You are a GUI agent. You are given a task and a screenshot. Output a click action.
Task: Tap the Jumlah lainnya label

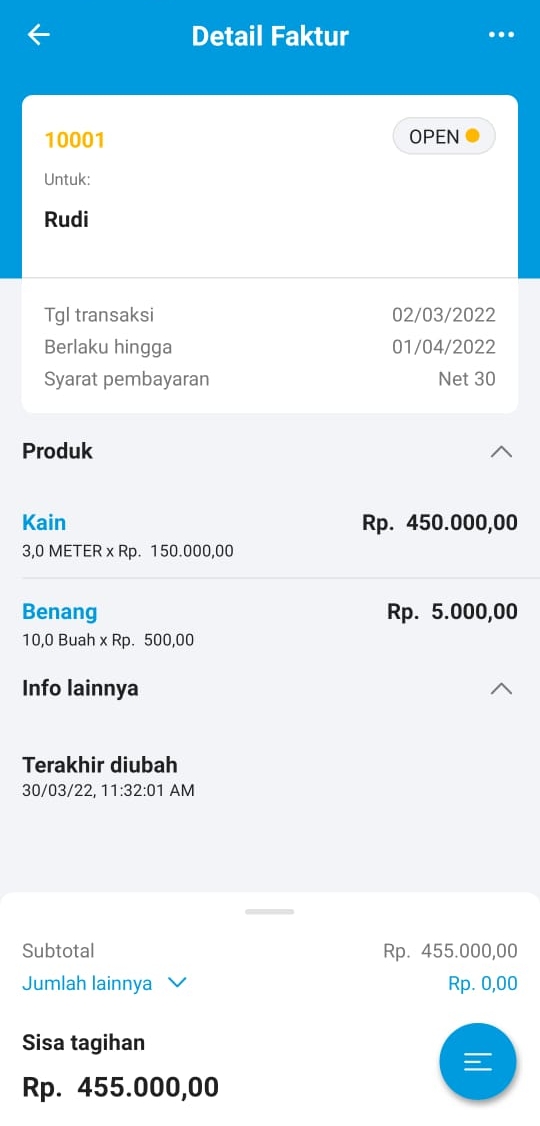click(87, 983)
